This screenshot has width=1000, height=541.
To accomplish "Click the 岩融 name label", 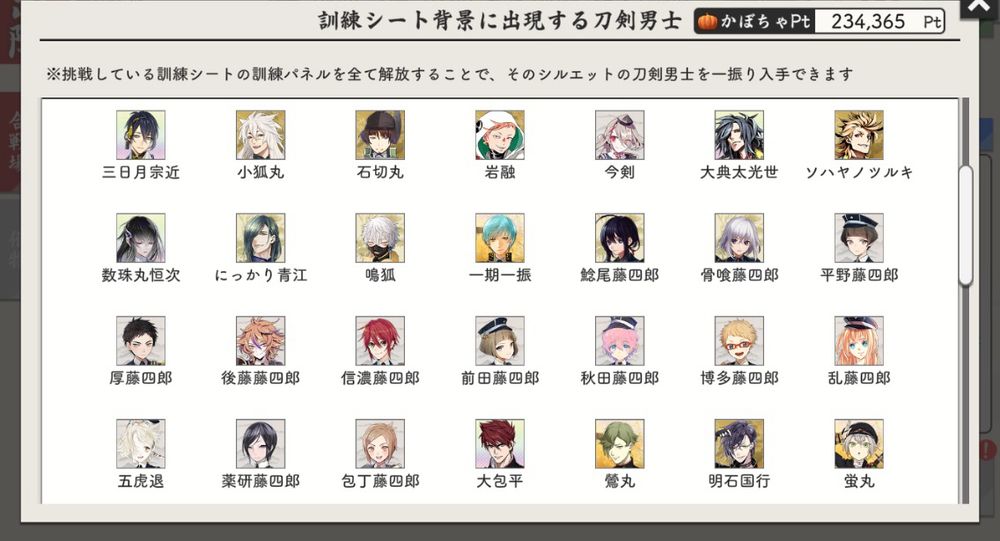I will click(x=500, y=172).
